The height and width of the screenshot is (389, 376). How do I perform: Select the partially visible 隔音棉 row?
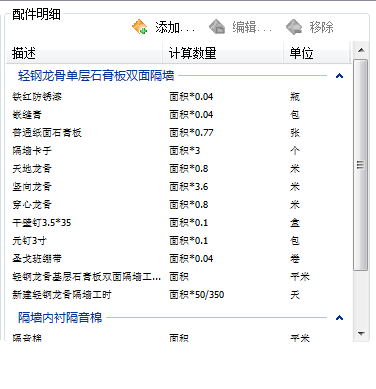point(179,337)
